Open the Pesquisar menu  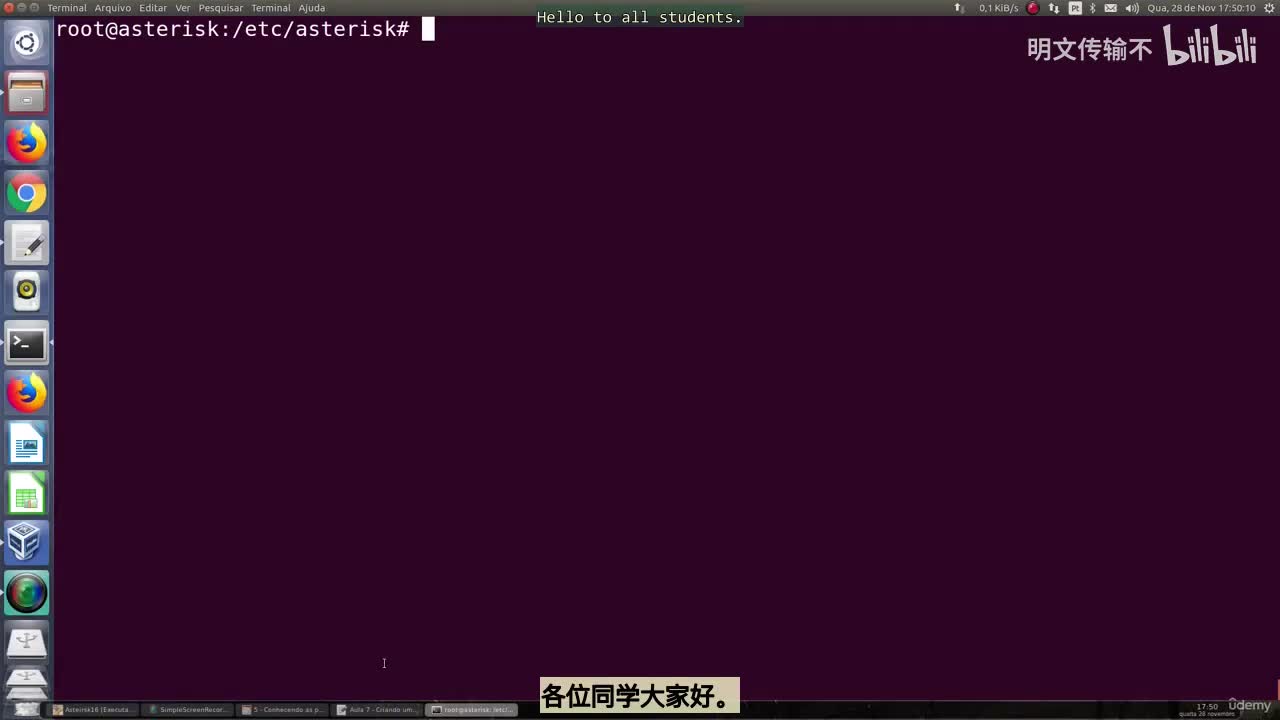point(221,8)
